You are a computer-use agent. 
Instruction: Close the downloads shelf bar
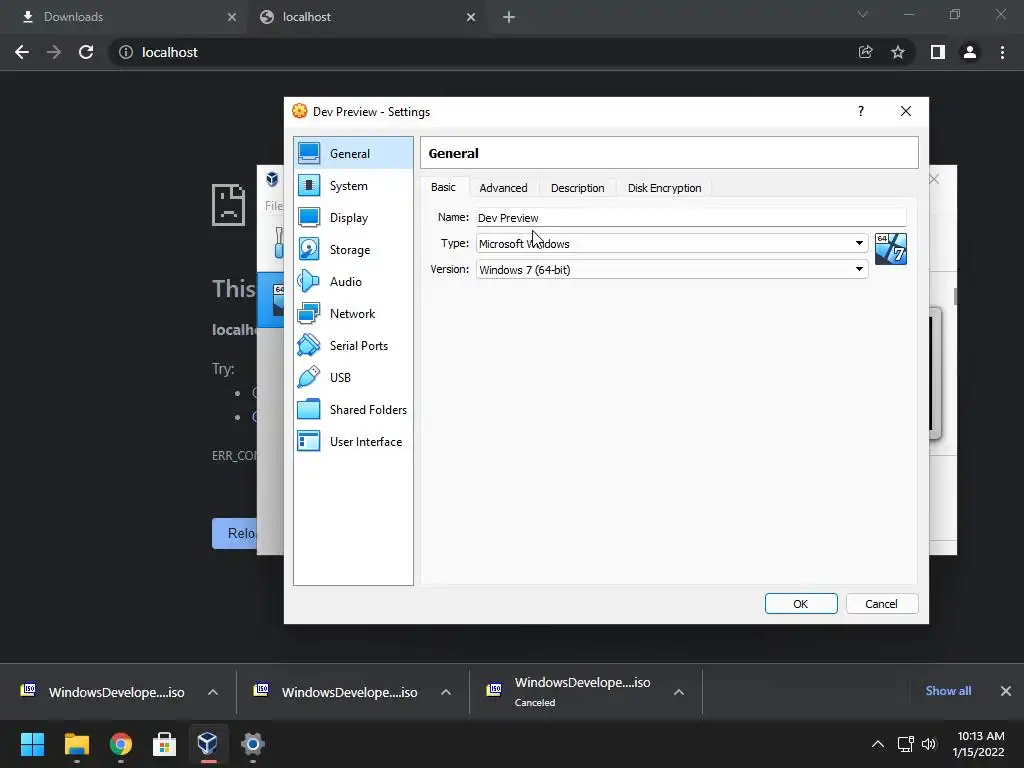1006,691
